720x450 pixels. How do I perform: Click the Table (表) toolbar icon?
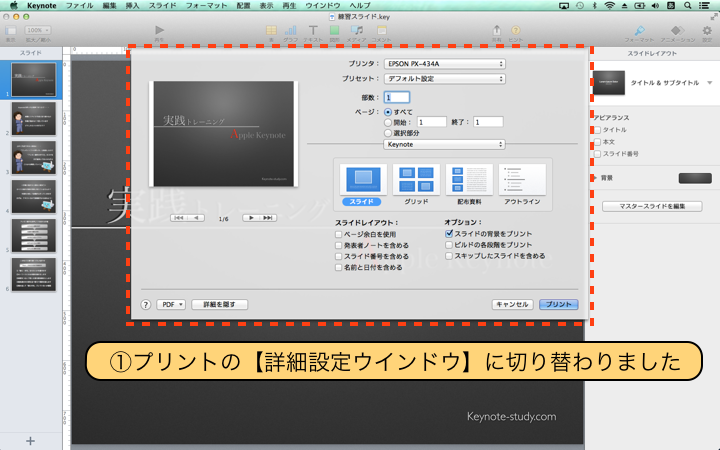click(x=271, y=30)
